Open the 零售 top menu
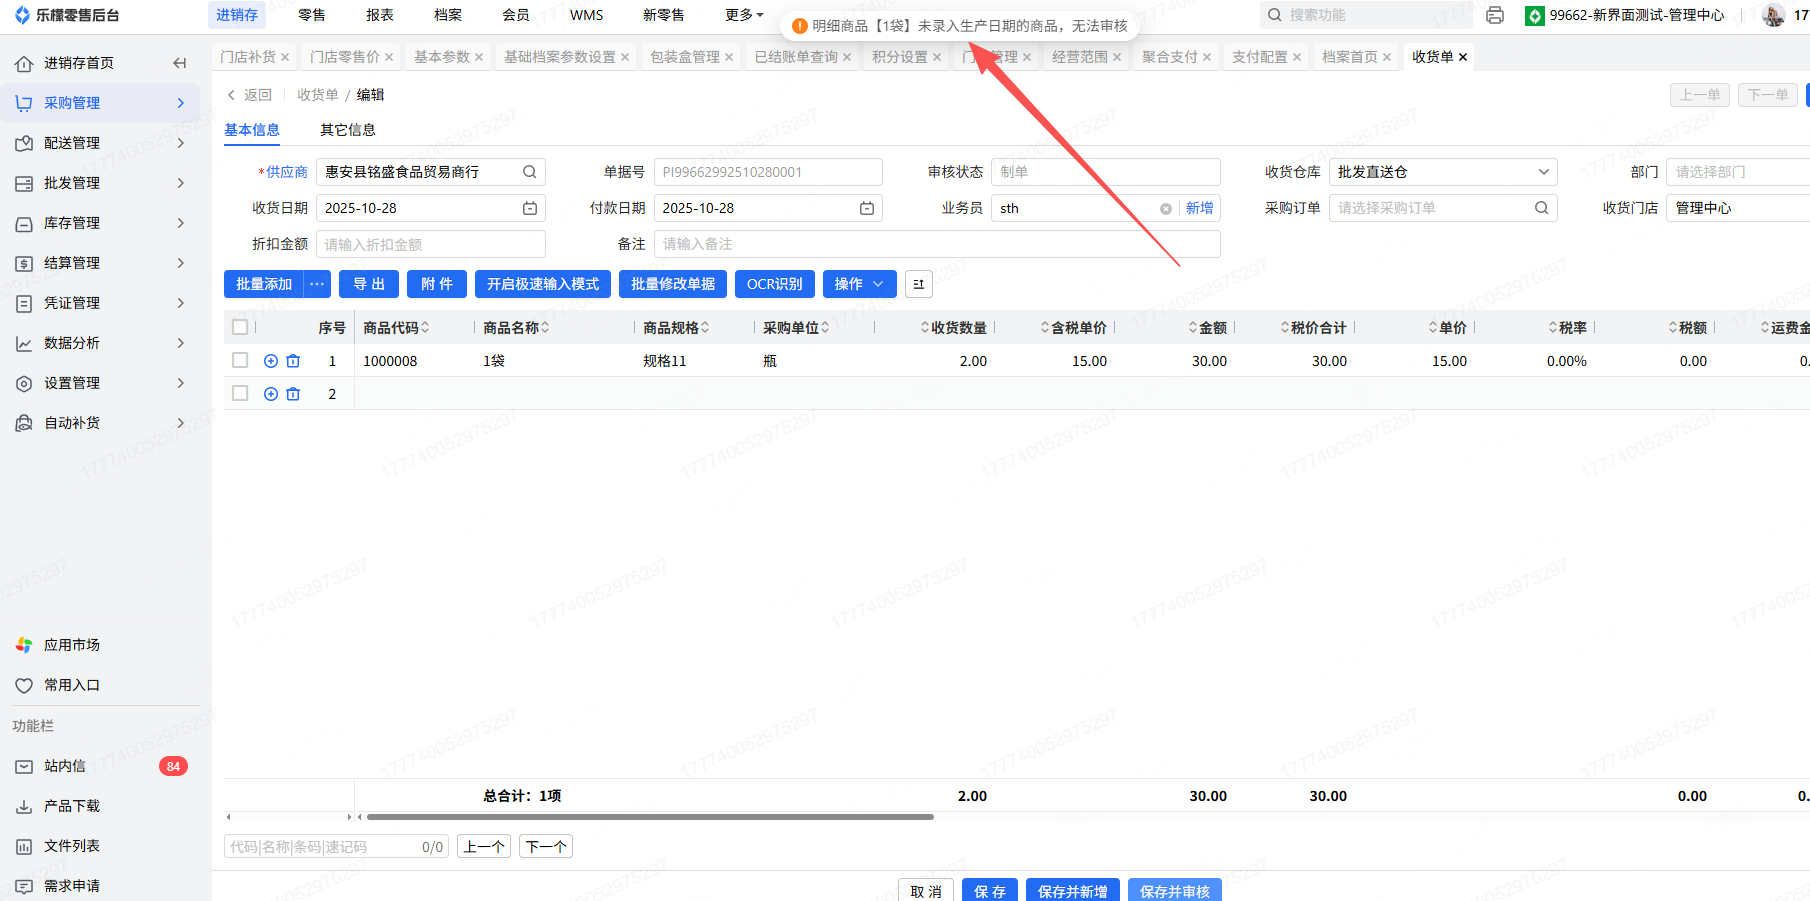 312,15
